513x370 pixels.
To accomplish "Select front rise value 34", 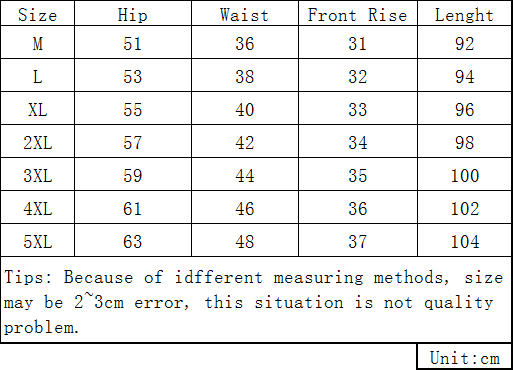I will tap(358, 142).
